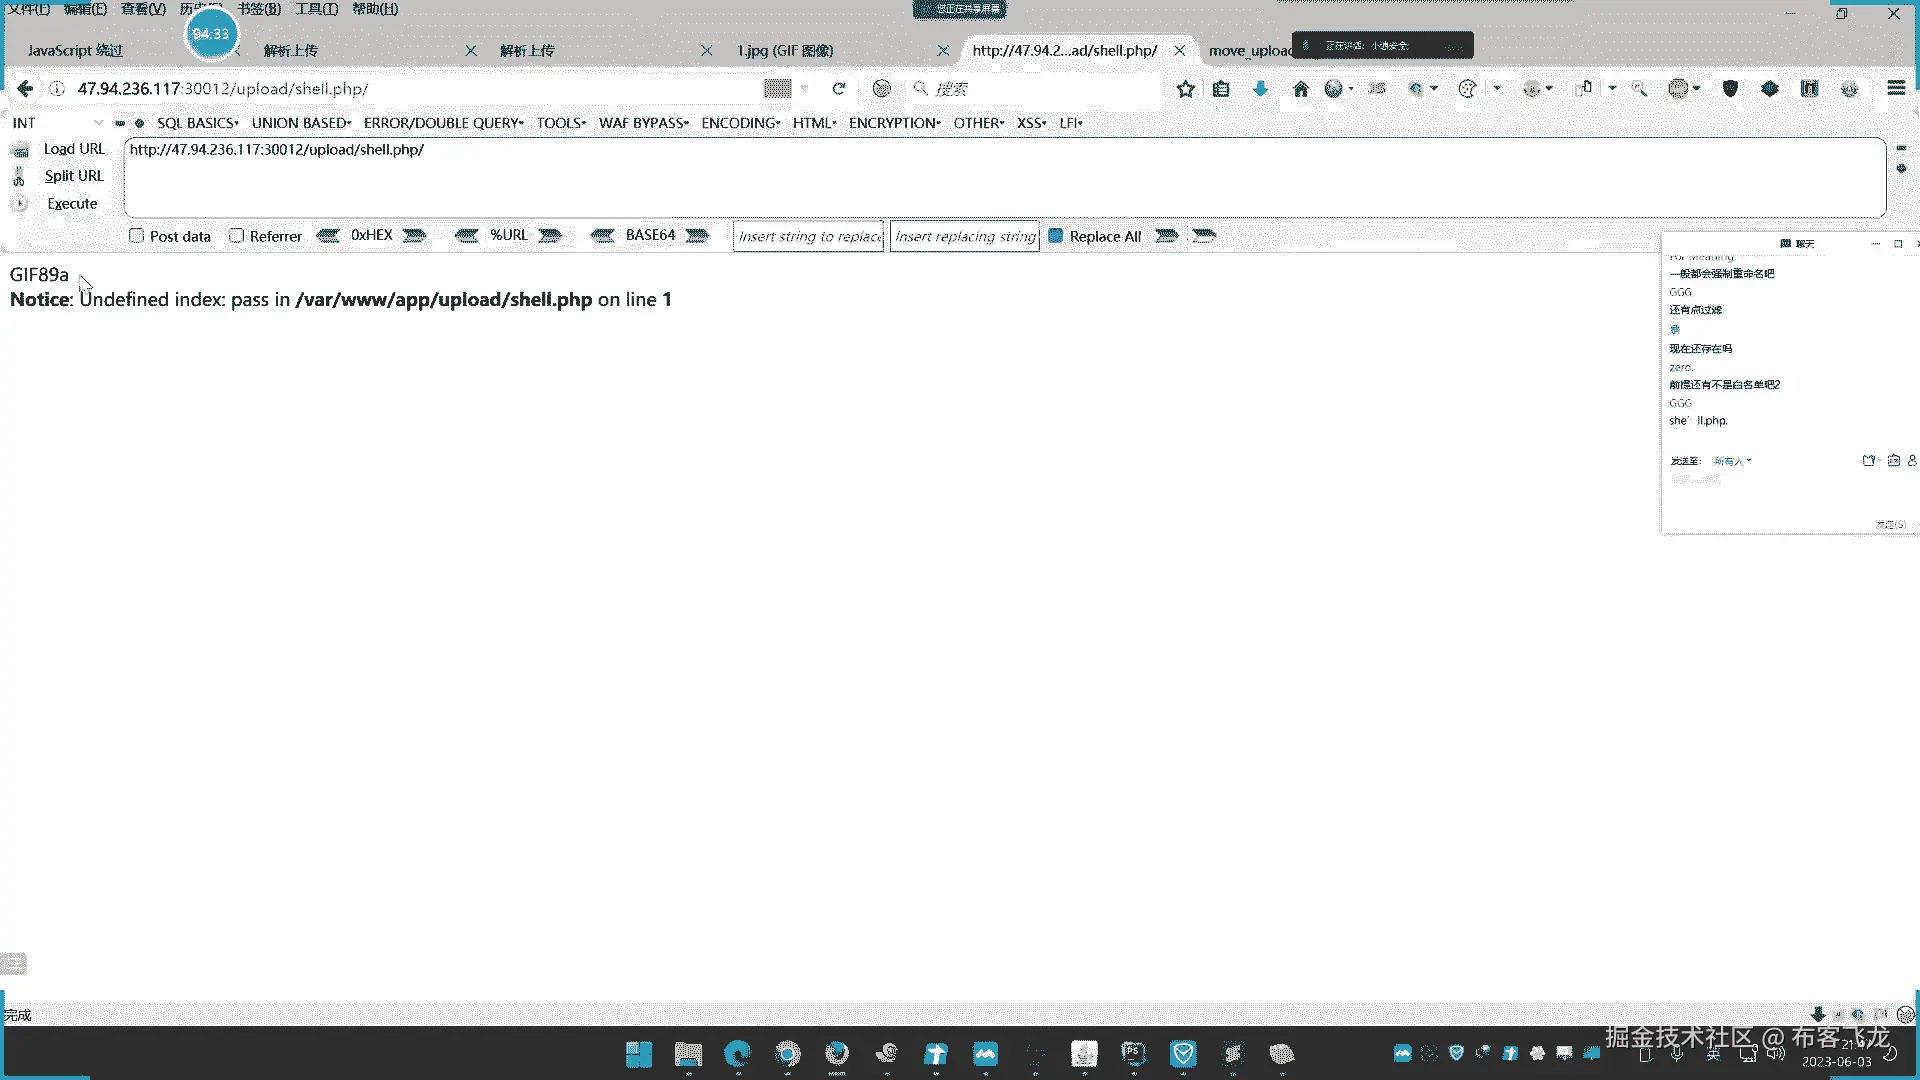Go to home page icon
Viewport: 1920px width, 1080px height.
point(1300,89)
